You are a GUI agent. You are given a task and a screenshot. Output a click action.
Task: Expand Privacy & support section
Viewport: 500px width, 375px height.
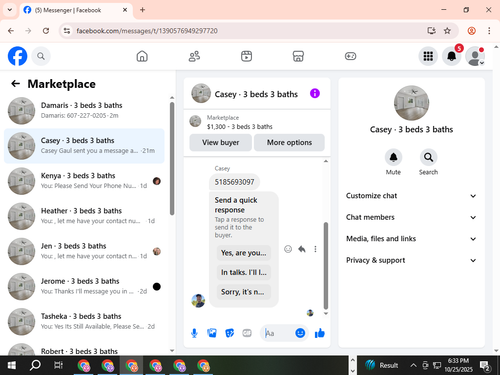(x=411, y=260)
